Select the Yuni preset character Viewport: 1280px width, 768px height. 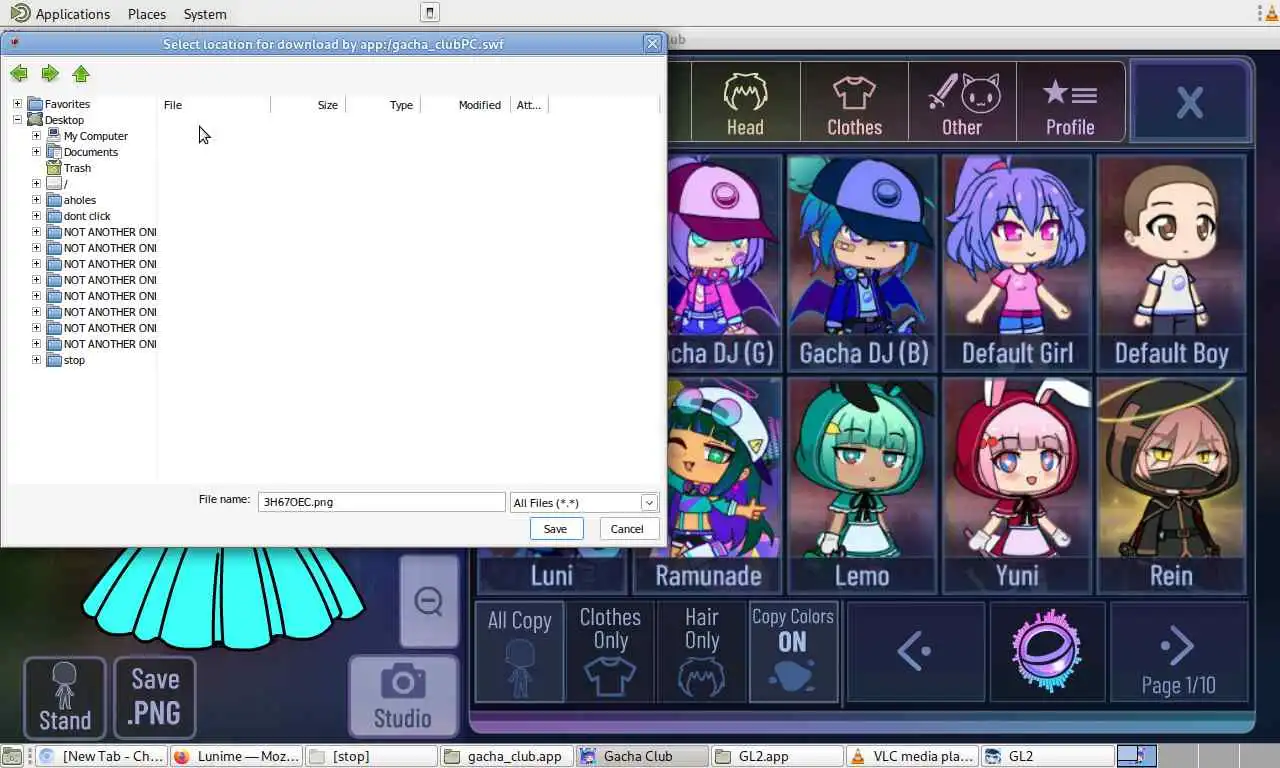1017,486
